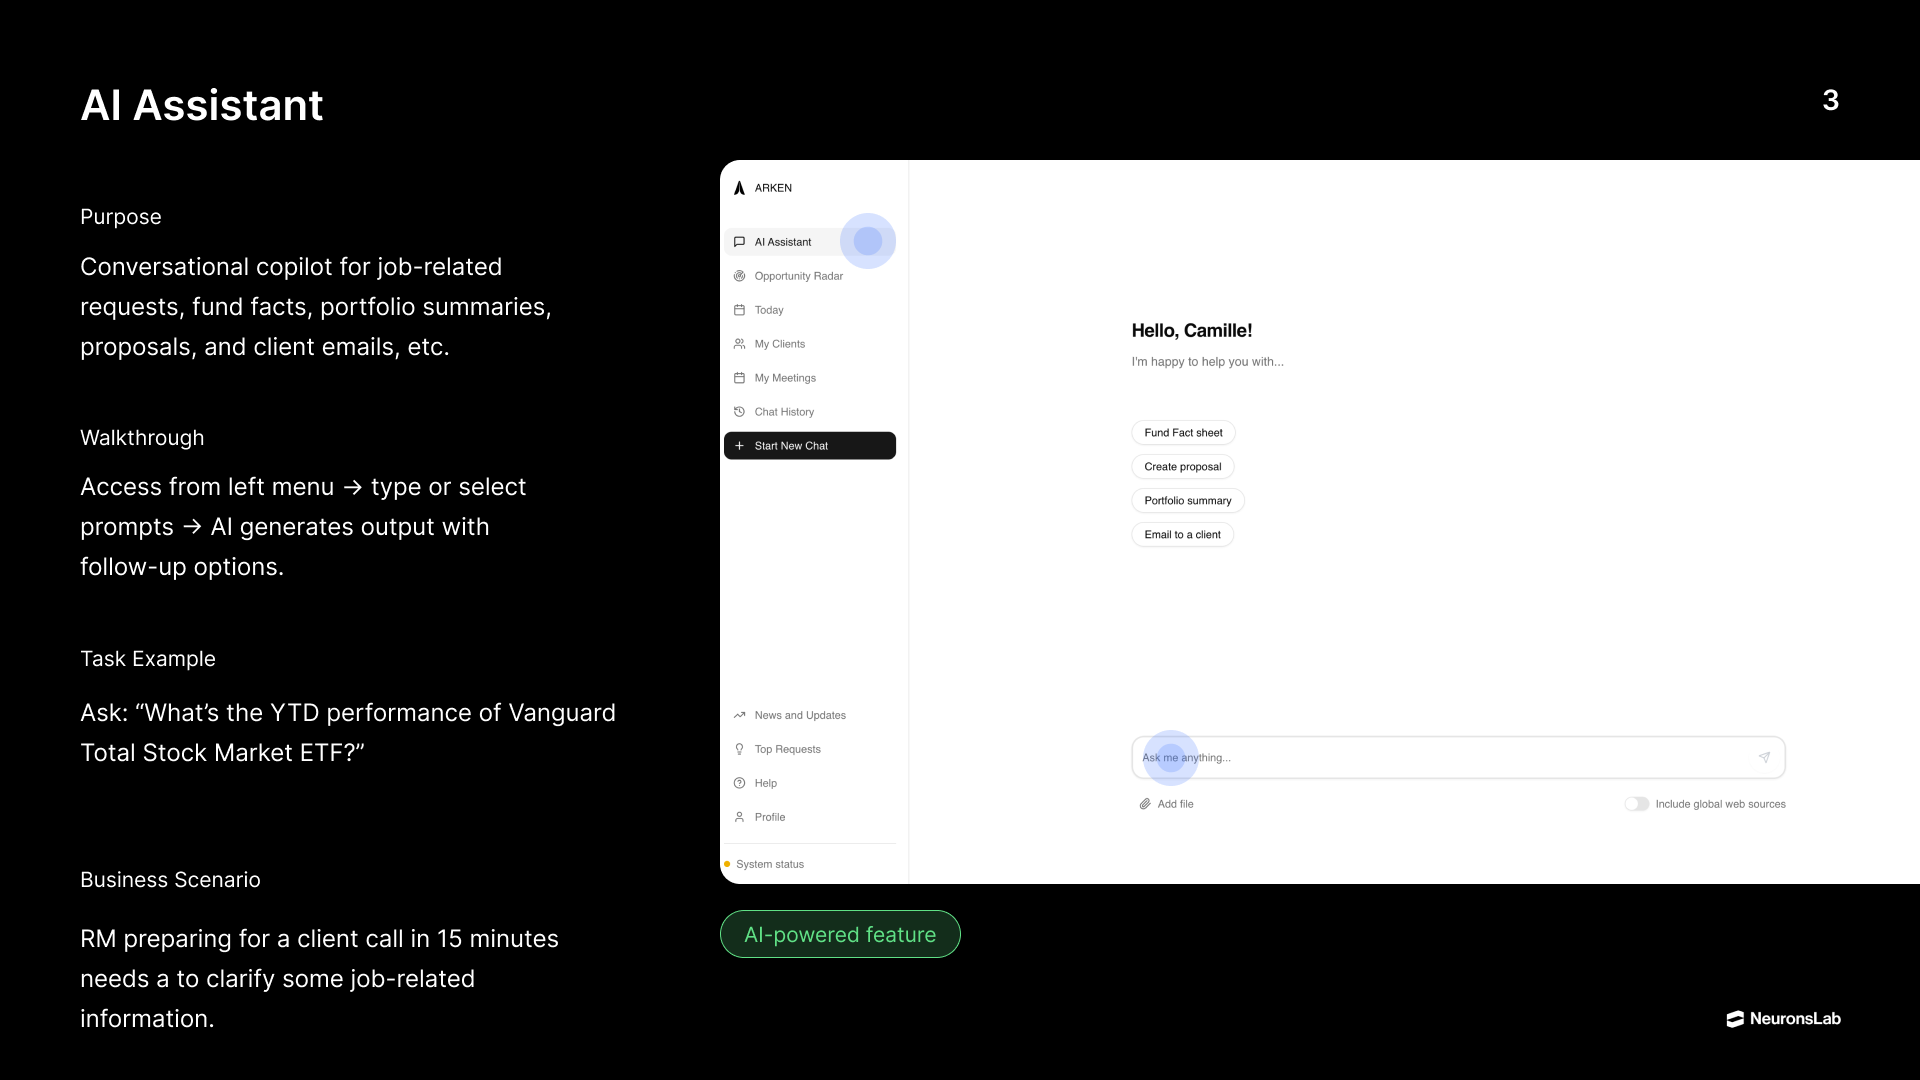The image size is (1920, 1080).
Task: Click the Opportunity Radar icon
Action: (739, 276)
